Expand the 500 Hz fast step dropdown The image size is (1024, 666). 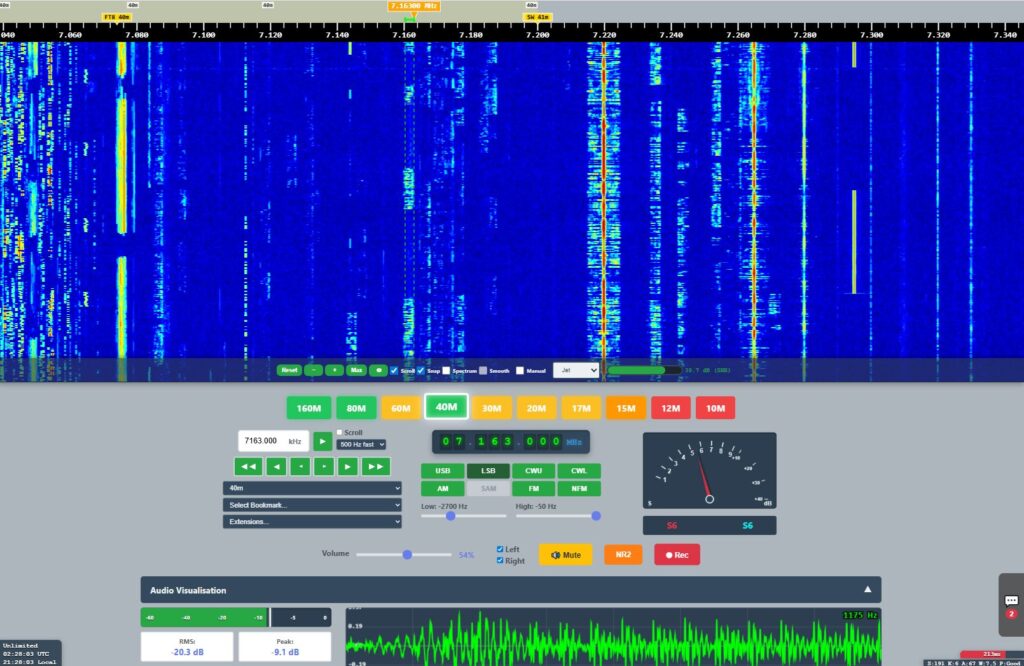[361, 444]
